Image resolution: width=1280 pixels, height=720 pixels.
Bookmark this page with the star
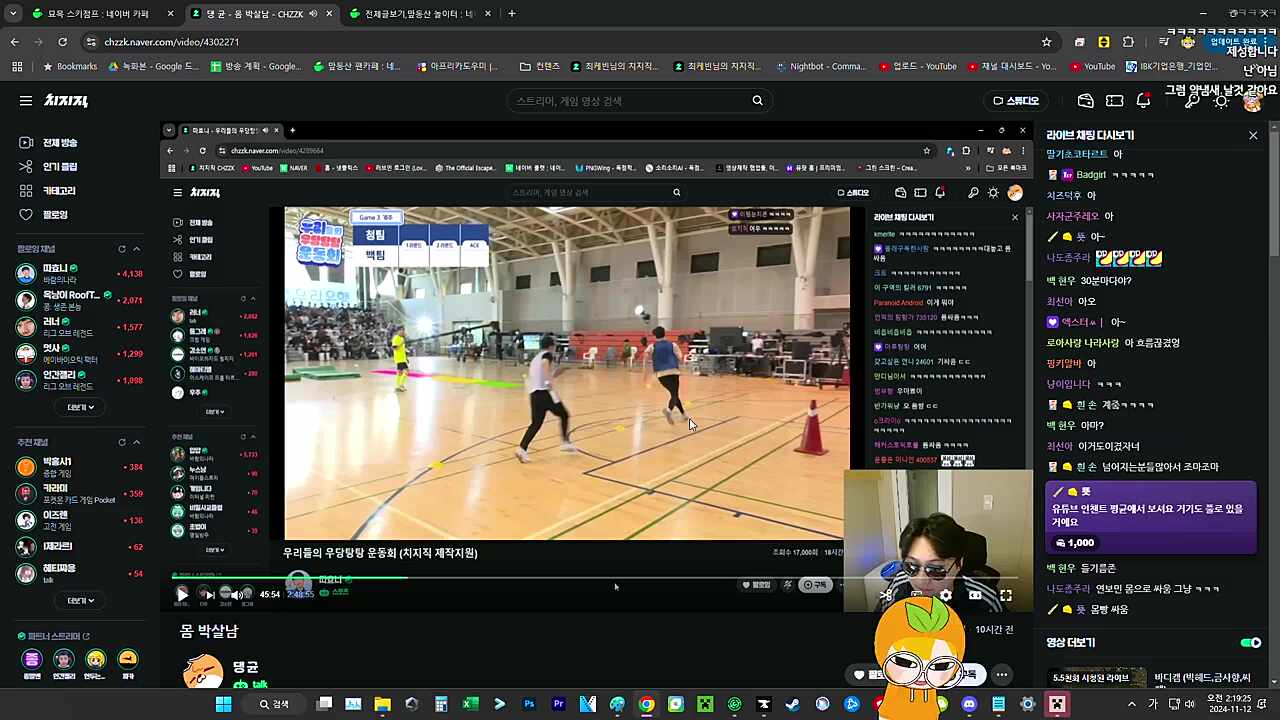pos(1047,42)
